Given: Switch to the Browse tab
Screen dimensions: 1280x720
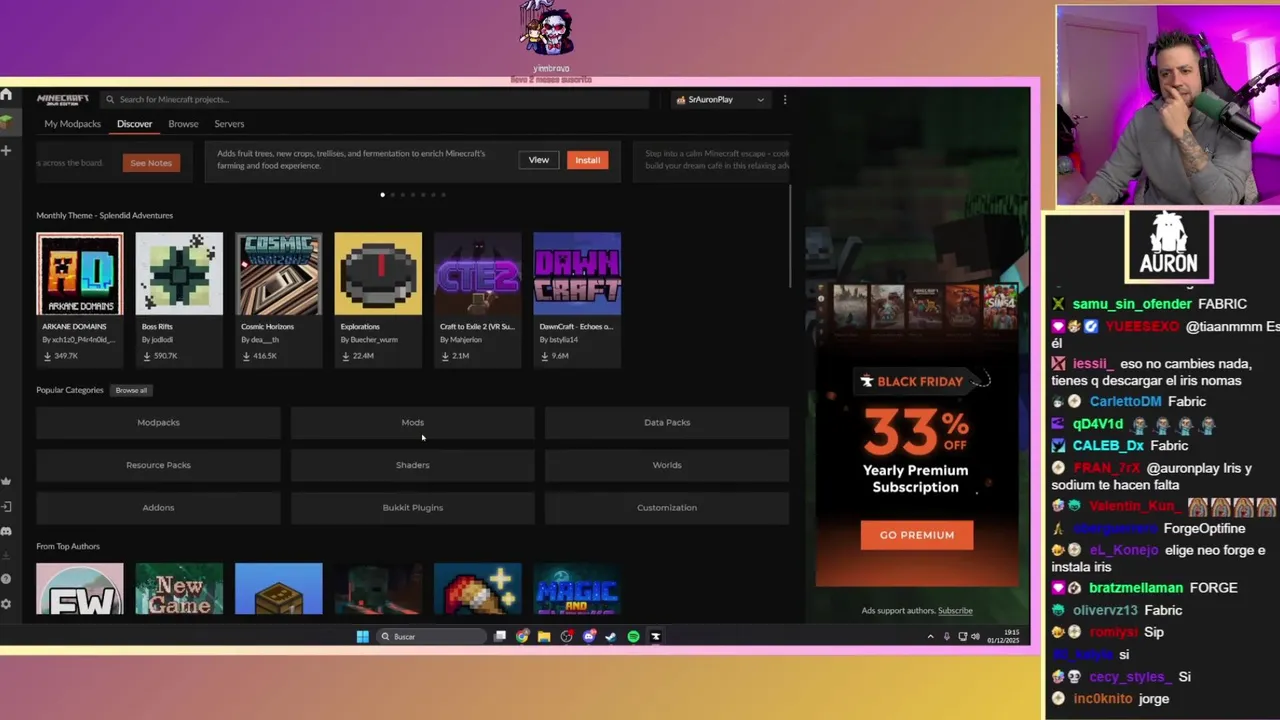Looking at the screenshot, I should click(x=183, y=124).
